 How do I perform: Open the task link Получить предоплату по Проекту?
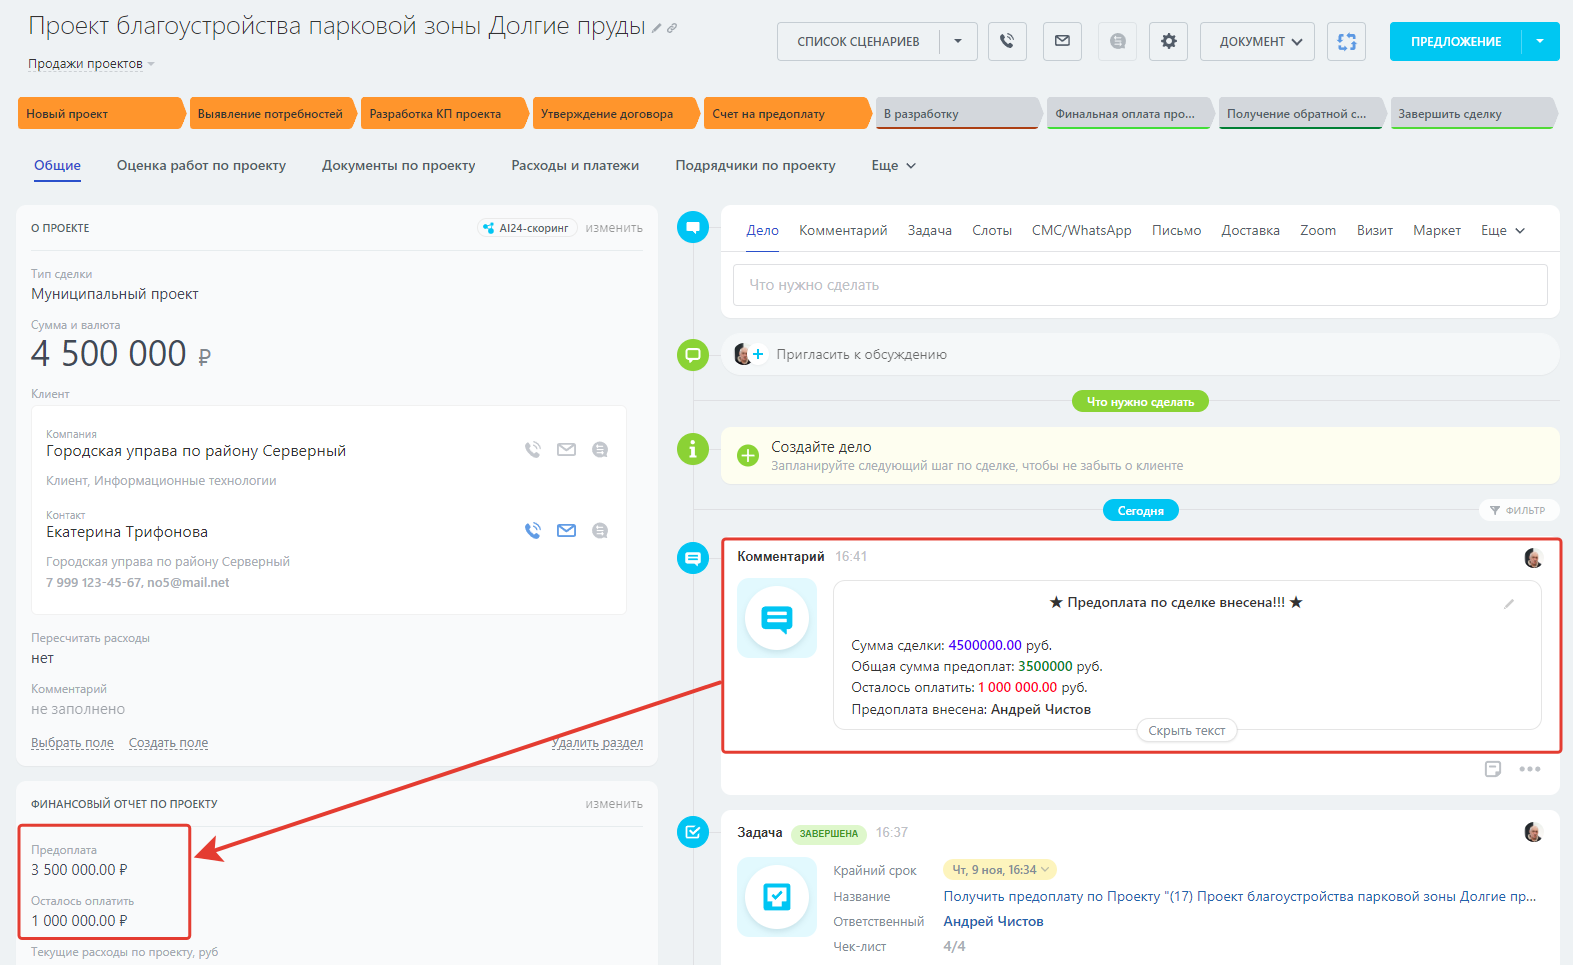click(x=1240, y=897)
